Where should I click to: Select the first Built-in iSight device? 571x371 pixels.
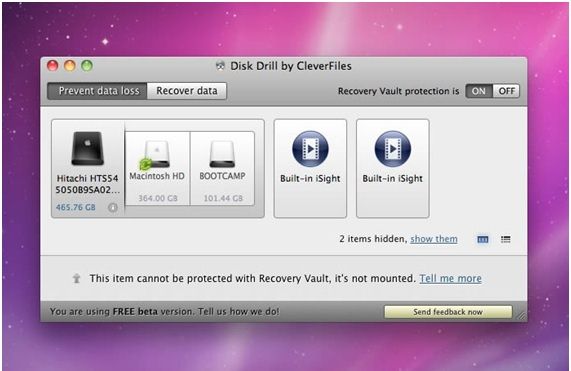pyautogui.click(x=310, y=168)
